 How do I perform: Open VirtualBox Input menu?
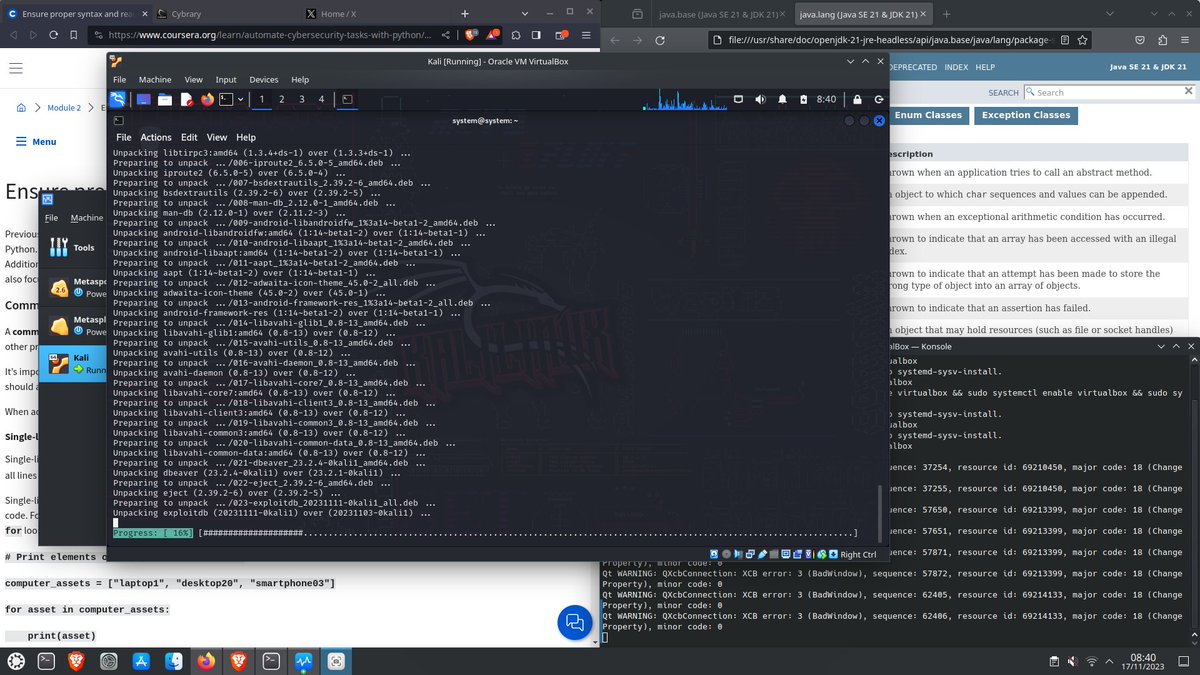(226, 79)
